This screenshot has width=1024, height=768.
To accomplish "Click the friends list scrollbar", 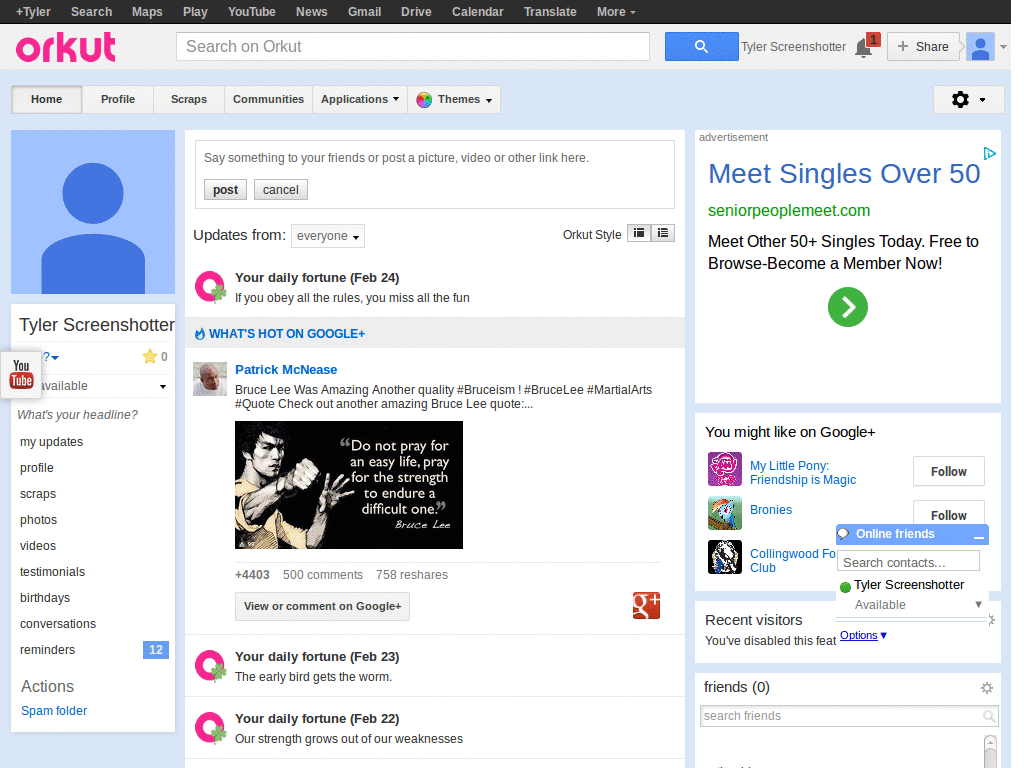I will point(990,751).
